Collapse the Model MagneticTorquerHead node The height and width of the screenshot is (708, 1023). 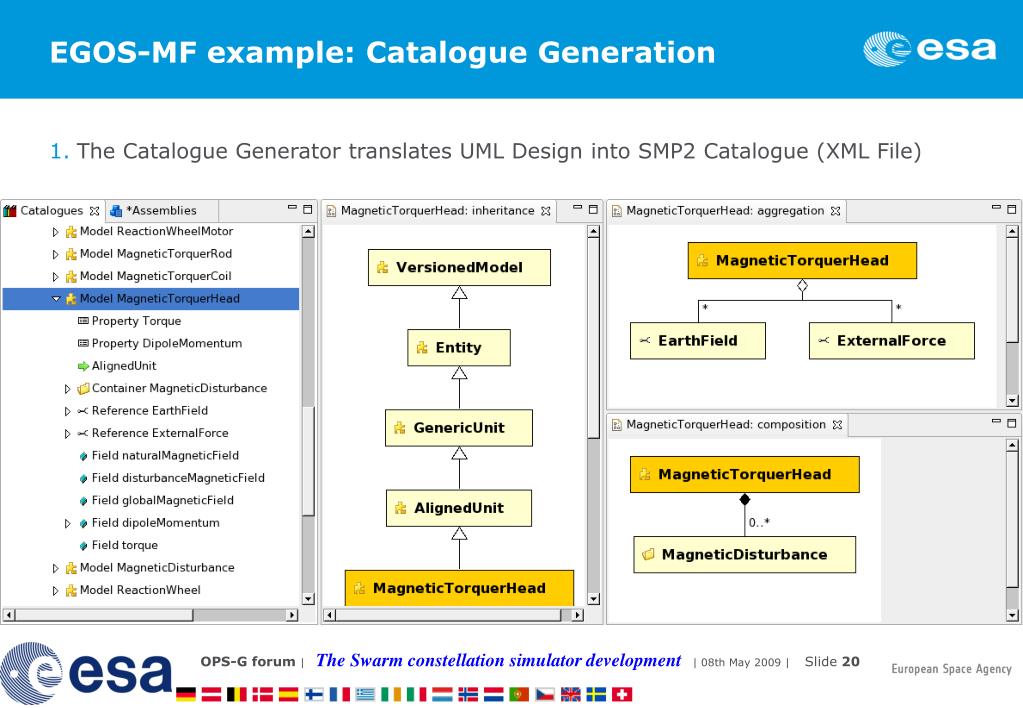coord(56,299)
